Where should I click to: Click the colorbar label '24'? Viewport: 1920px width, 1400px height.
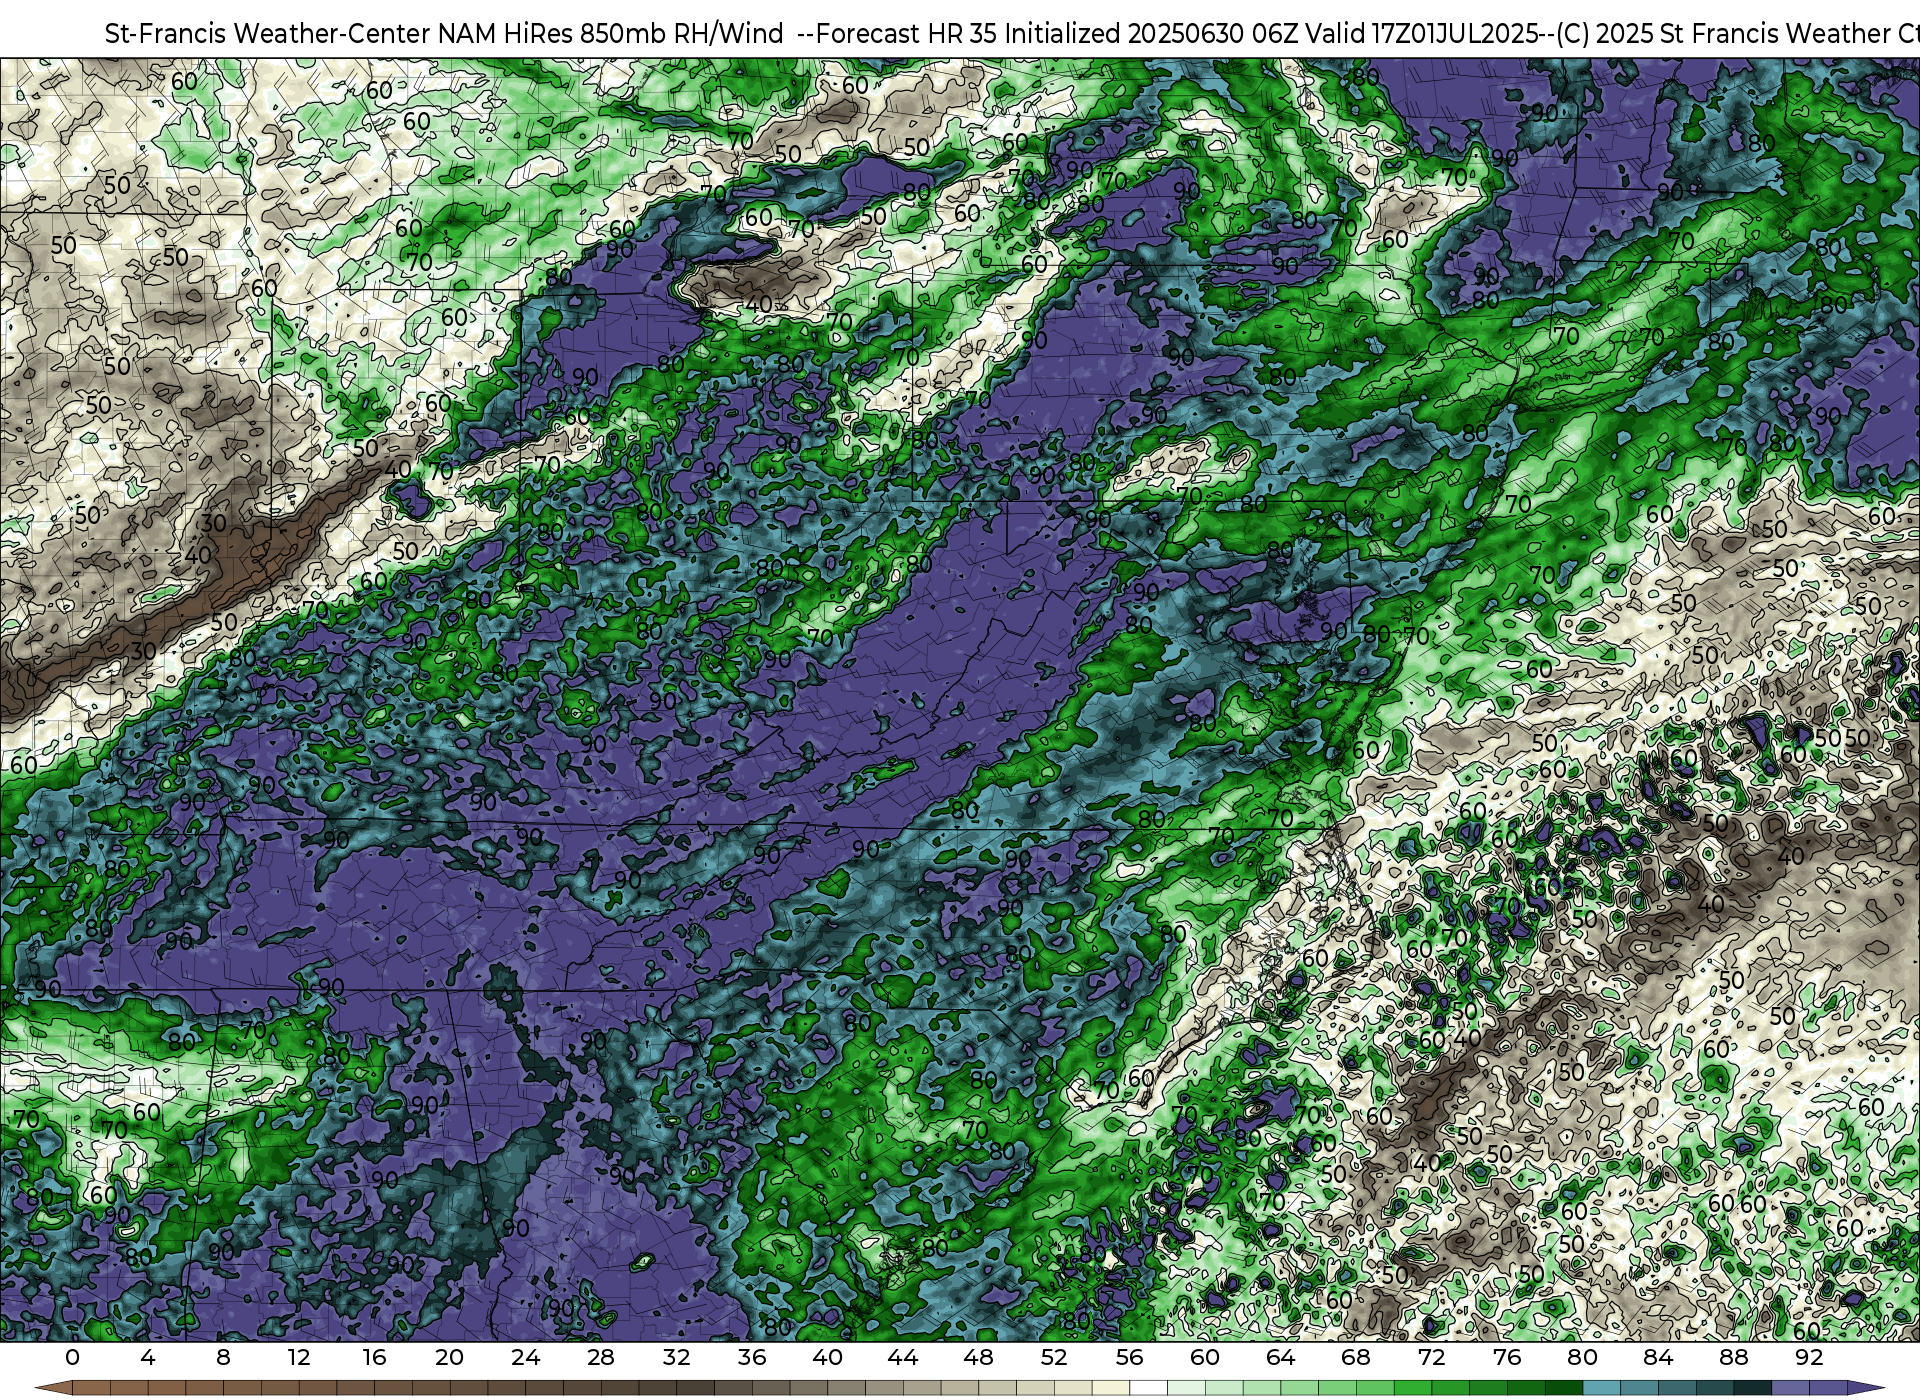pos(525,1357)
